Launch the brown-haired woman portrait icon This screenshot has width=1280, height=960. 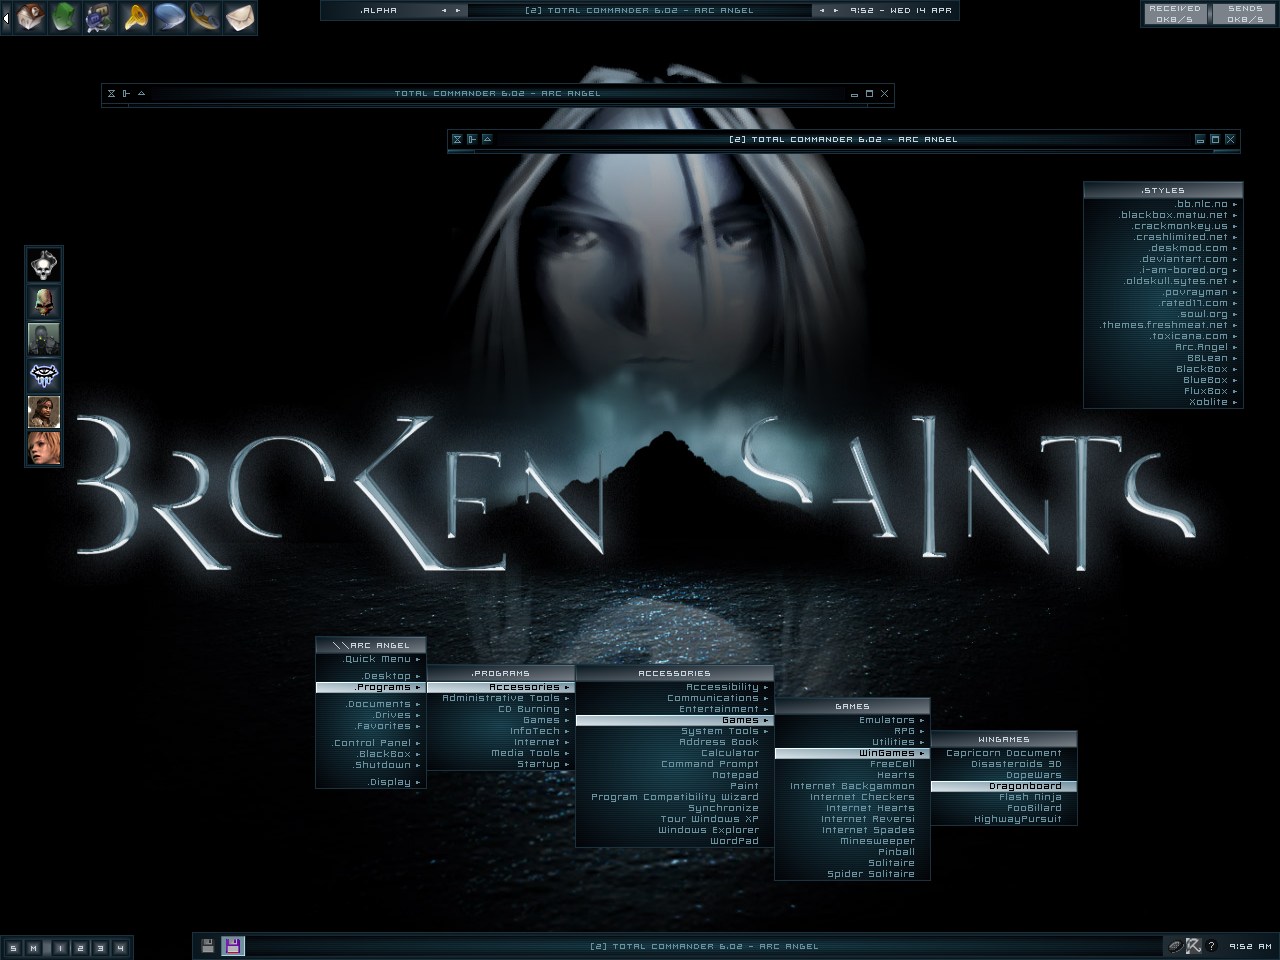44,412
